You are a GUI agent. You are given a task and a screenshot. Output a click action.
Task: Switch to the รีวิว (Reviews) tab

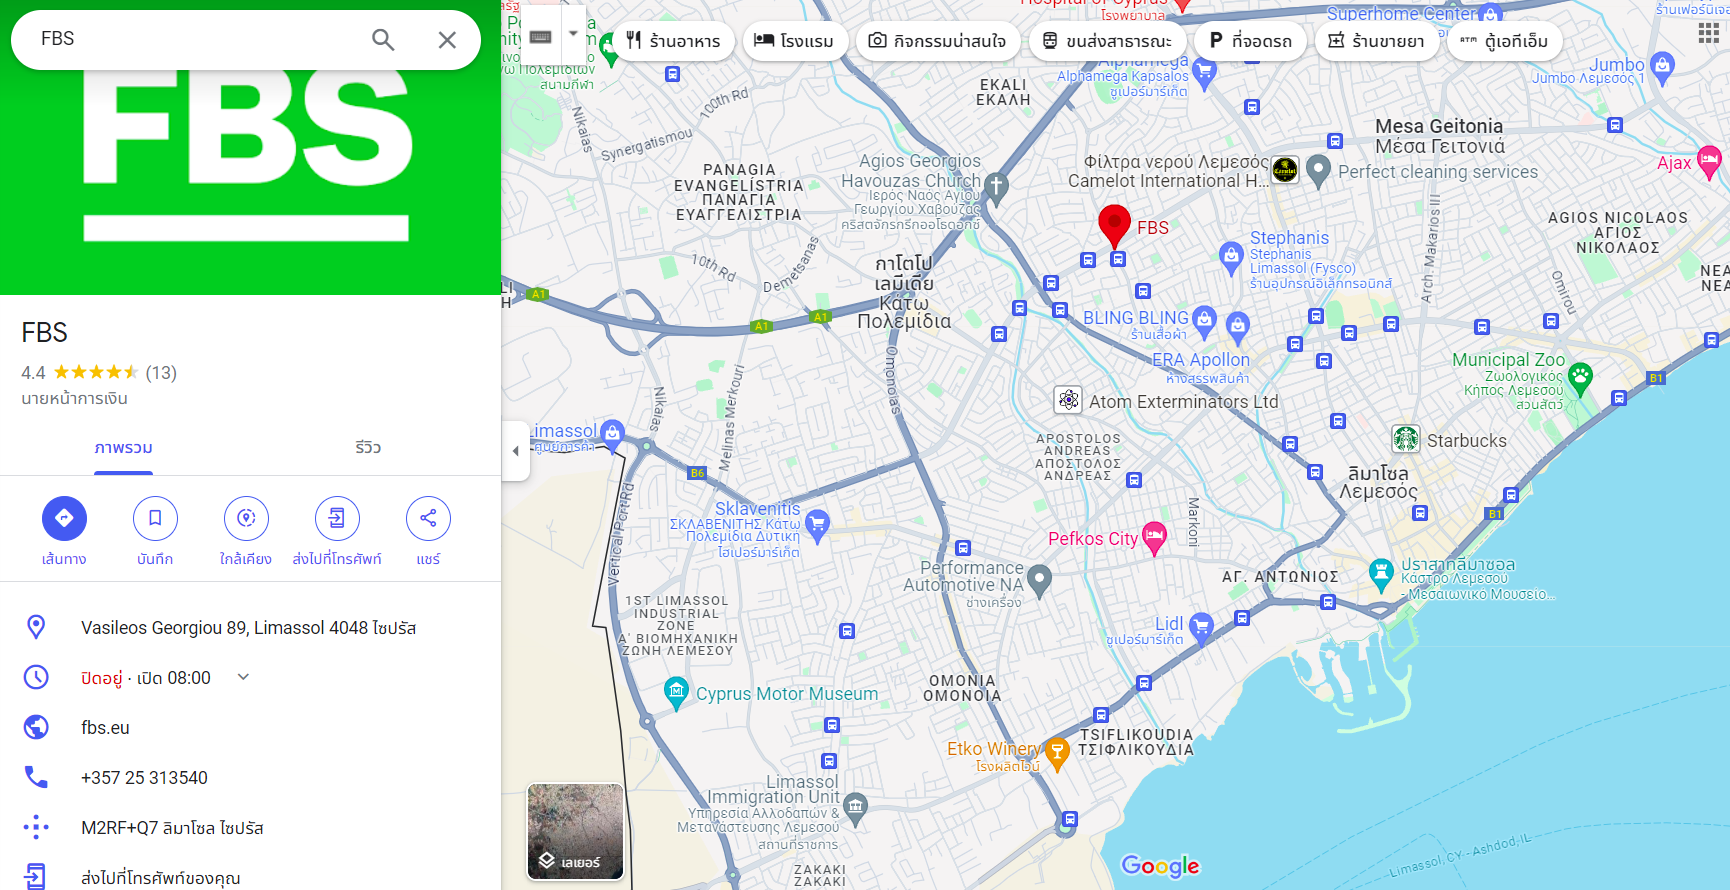coord(368,448)
